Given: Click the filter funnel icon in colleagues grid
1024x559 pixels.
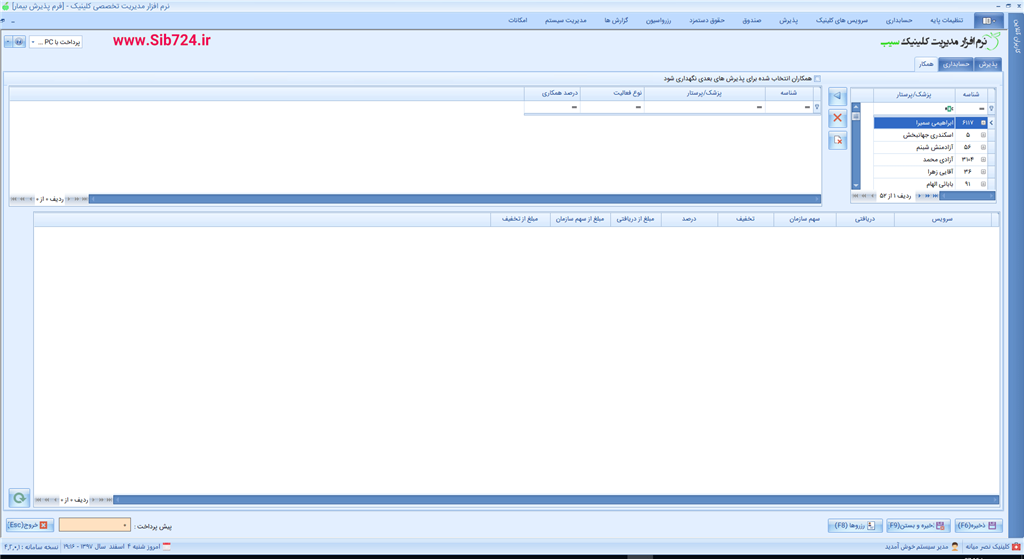Looking at the screenshot, I should point(817,107).
